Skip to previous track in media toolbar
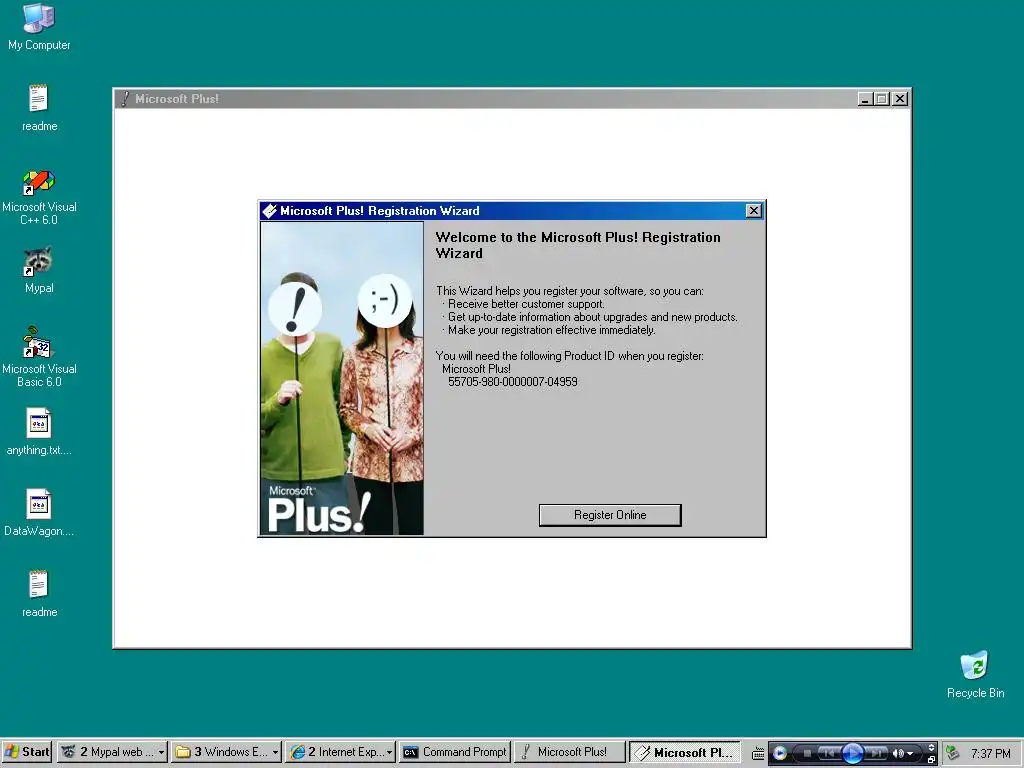 pyautogui.click(x=828, y=754)
